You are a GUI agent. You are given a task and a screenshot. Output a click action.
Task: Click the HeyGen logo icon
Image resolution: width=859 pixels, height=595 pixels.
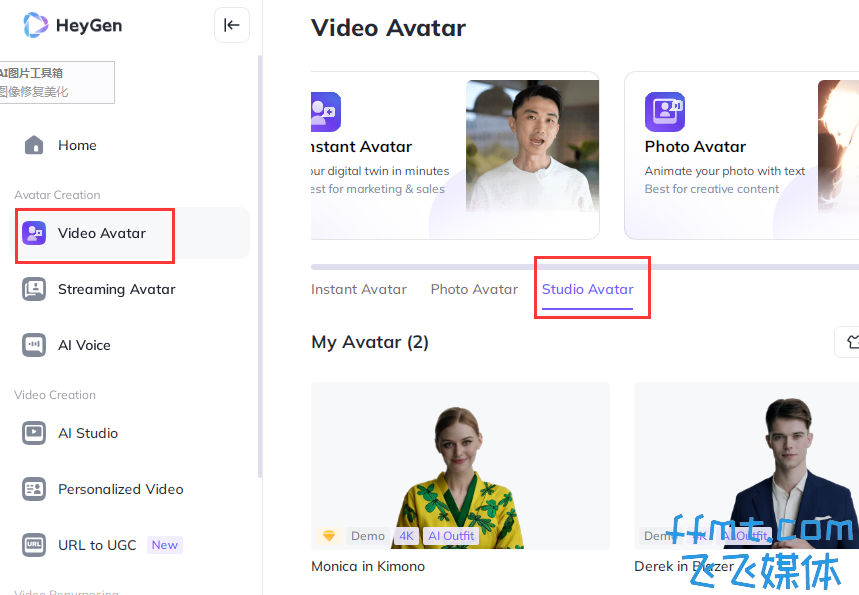click(36, 25)
